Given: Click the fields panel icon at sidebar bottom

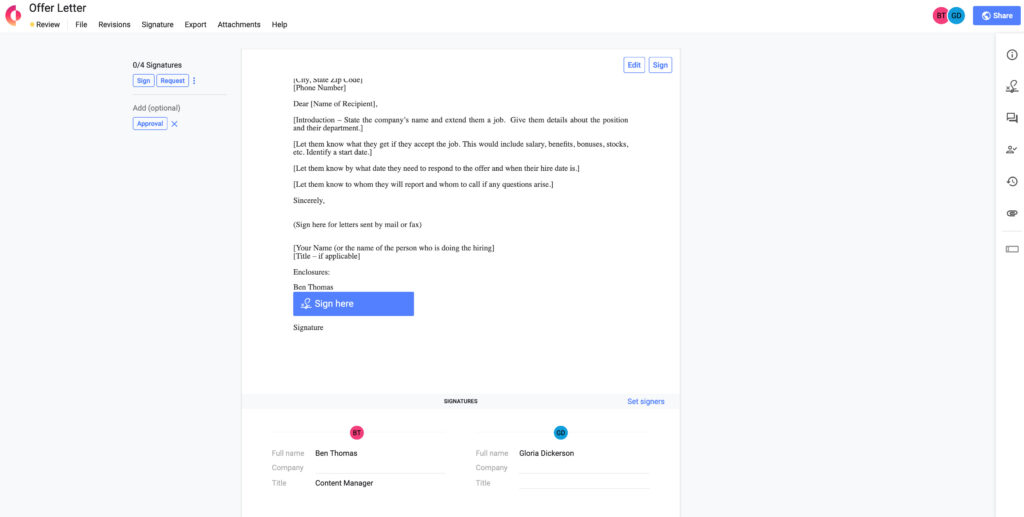Looking at the screenshot, I should point(1012,249).
